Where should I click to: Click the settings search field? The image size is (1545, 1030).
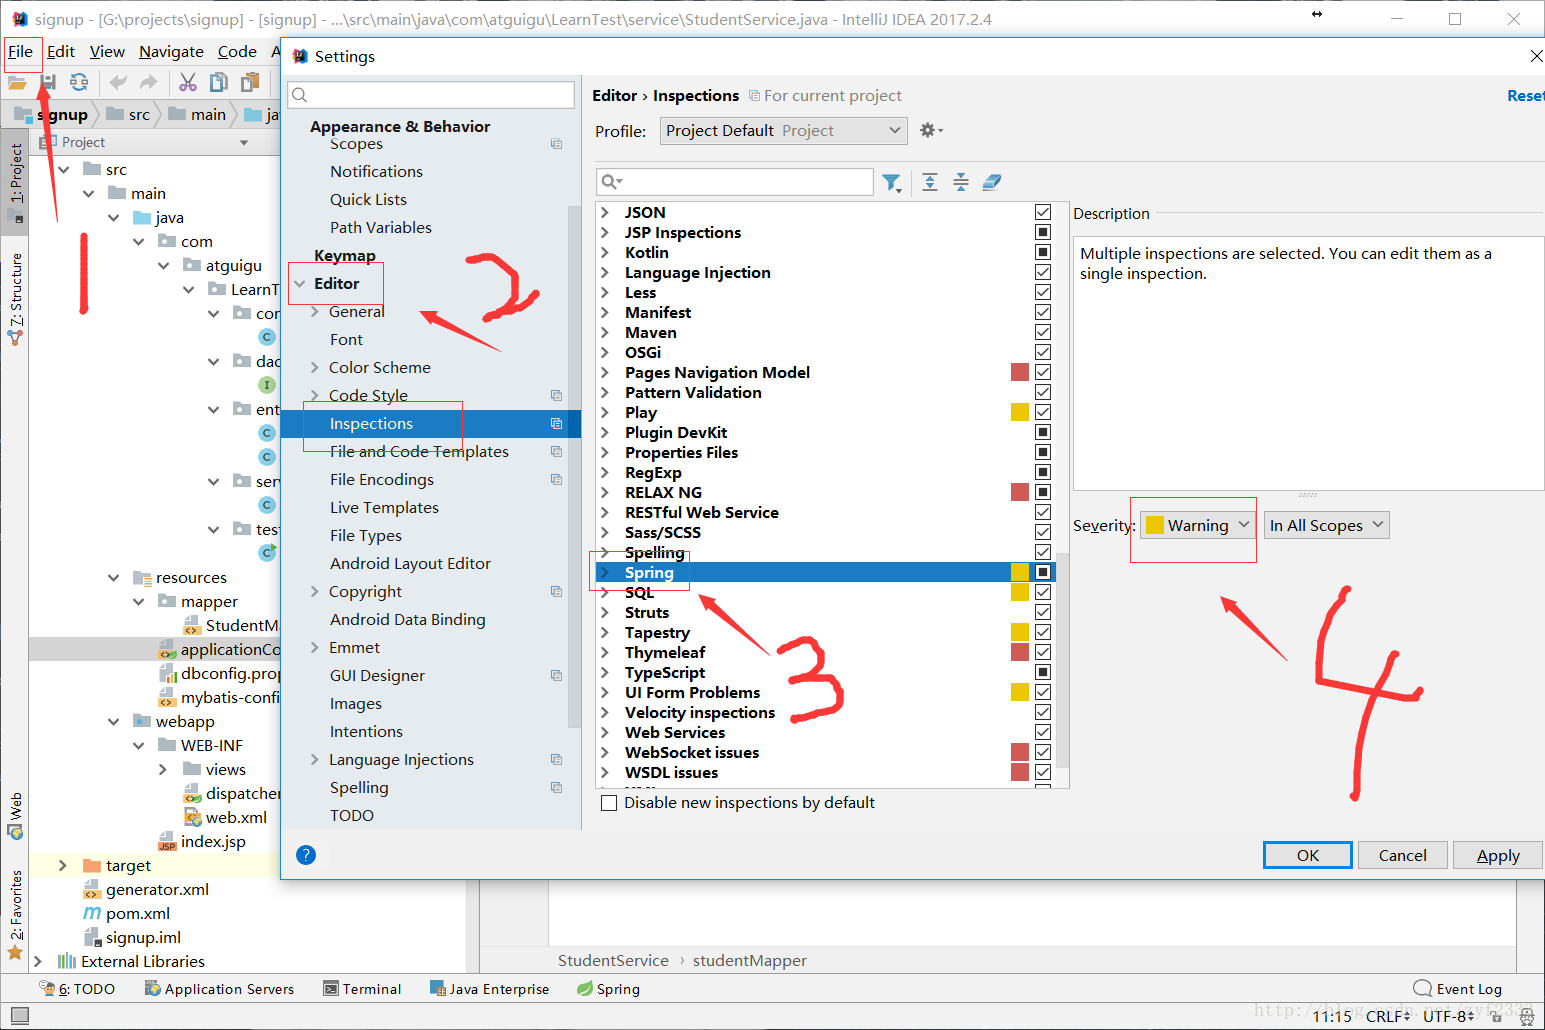point(430,95)
